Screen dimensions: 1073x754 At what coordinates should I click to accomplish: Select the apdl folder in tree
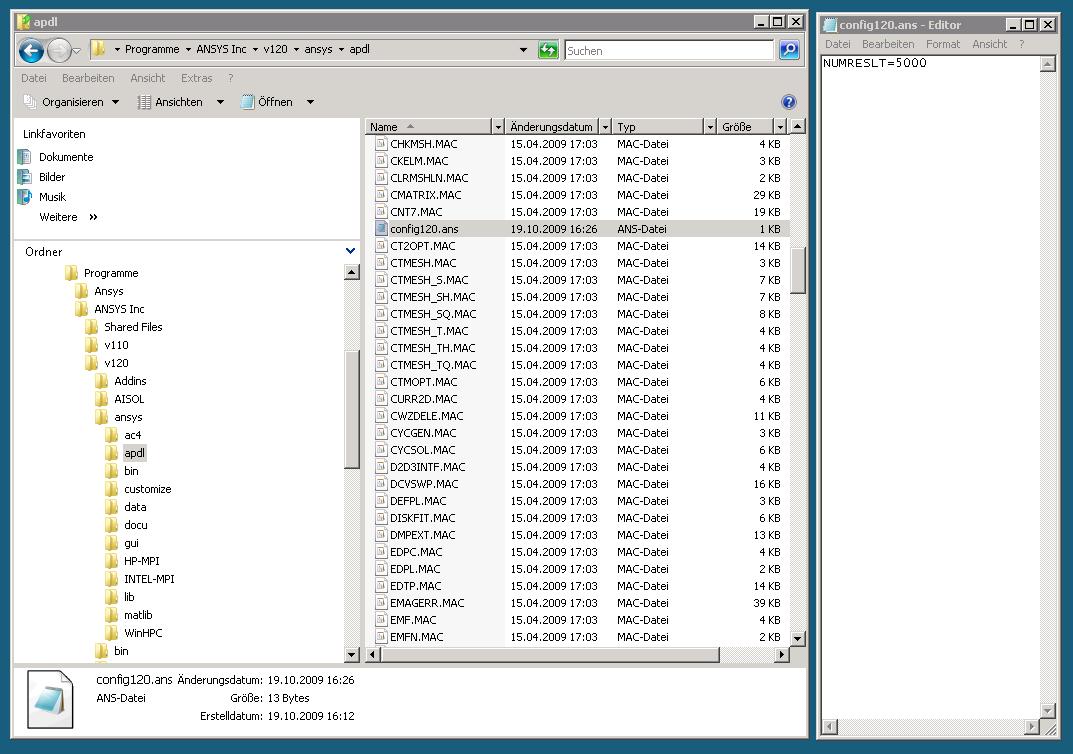click(x=134, y=453)
